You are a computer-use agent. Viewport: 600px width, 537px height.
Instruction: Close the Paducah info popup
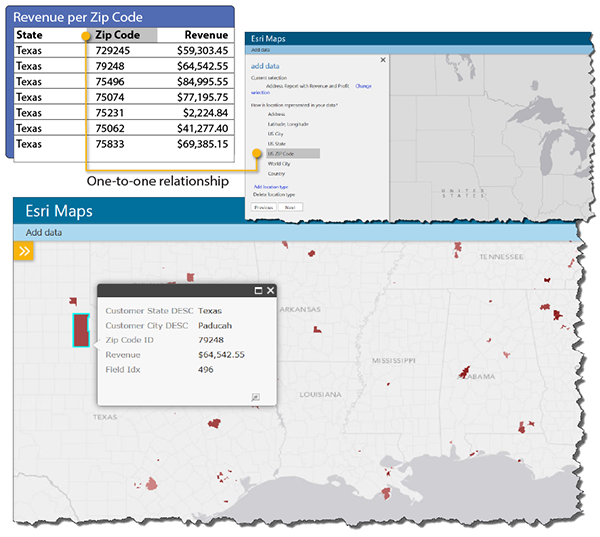point(271,291)
